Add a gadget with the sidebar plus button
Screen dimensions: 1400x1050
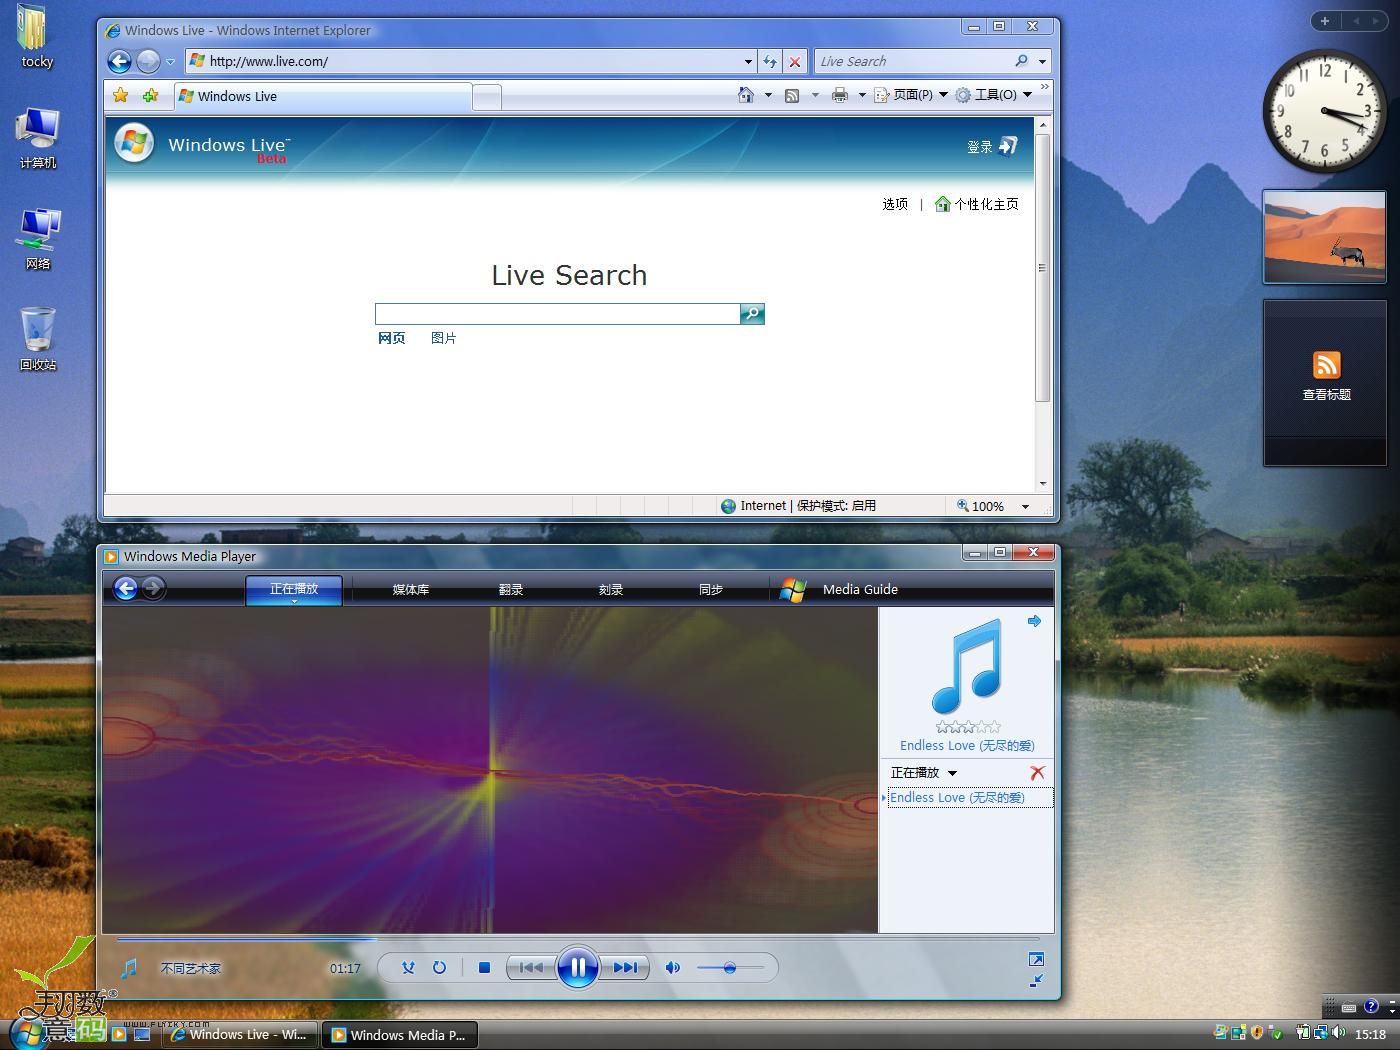pos(1325,20)
